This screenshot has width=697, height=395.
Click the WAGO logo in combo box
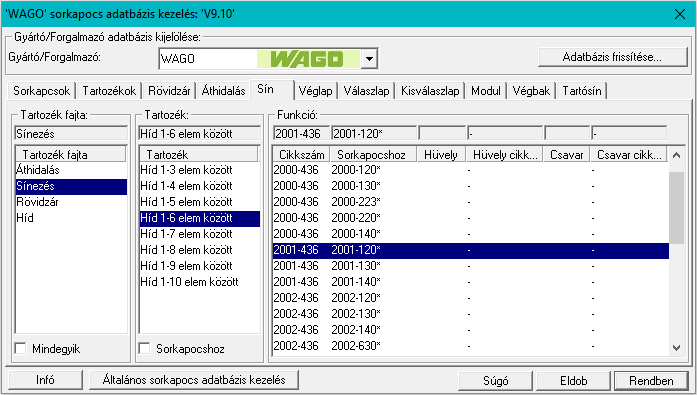308,59
